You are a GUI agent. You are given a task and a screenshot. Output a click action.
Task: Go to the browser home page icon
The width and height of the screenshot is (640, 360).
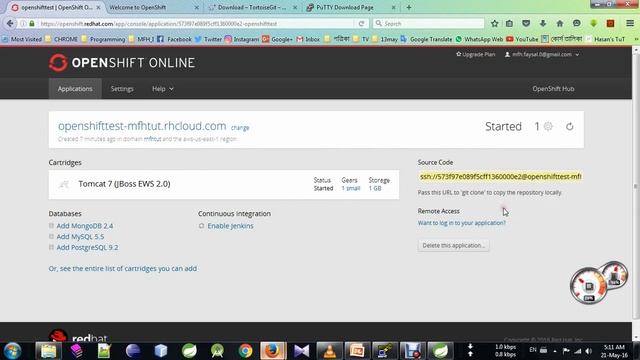560,24
